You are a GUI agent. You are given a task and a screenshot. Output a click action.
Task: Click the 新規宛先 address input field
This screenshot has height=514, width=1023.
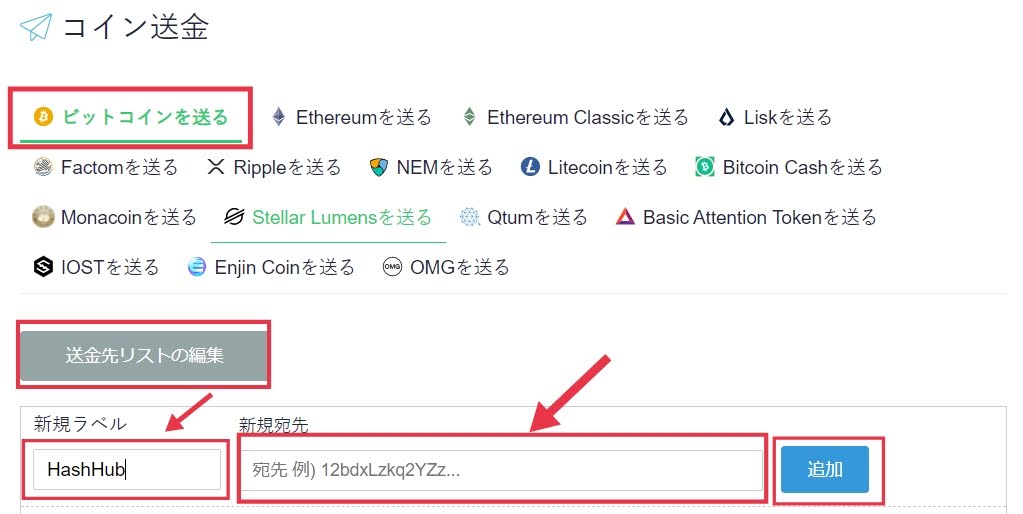pyautogui.click(x=502, y=470)
